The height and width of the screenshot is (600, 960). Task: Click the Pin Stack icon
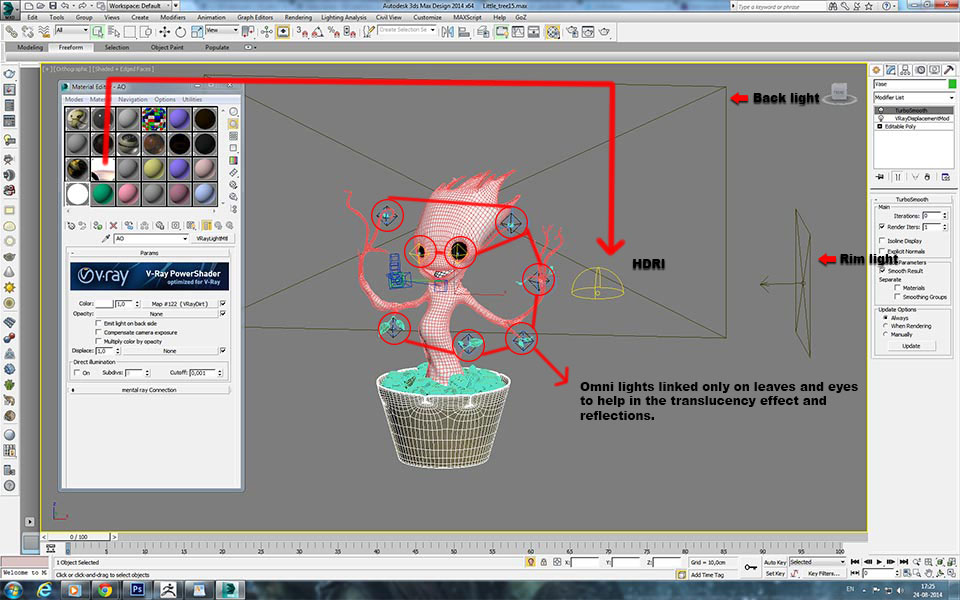[880, 177]
